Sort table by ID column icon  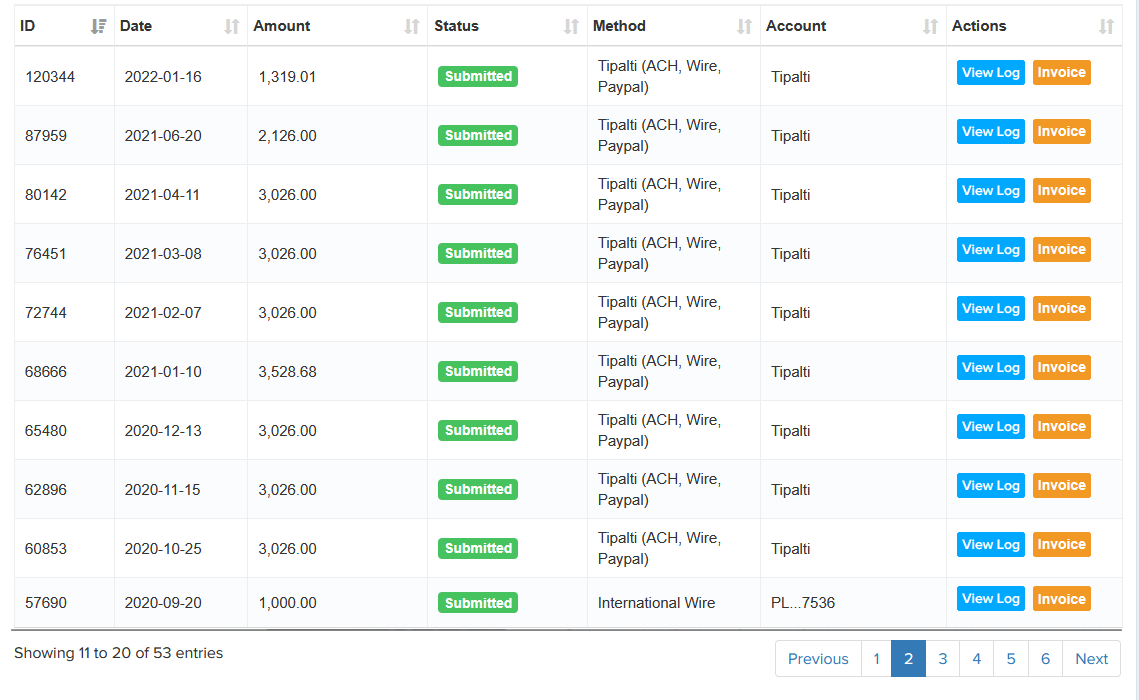click(98, 27)
